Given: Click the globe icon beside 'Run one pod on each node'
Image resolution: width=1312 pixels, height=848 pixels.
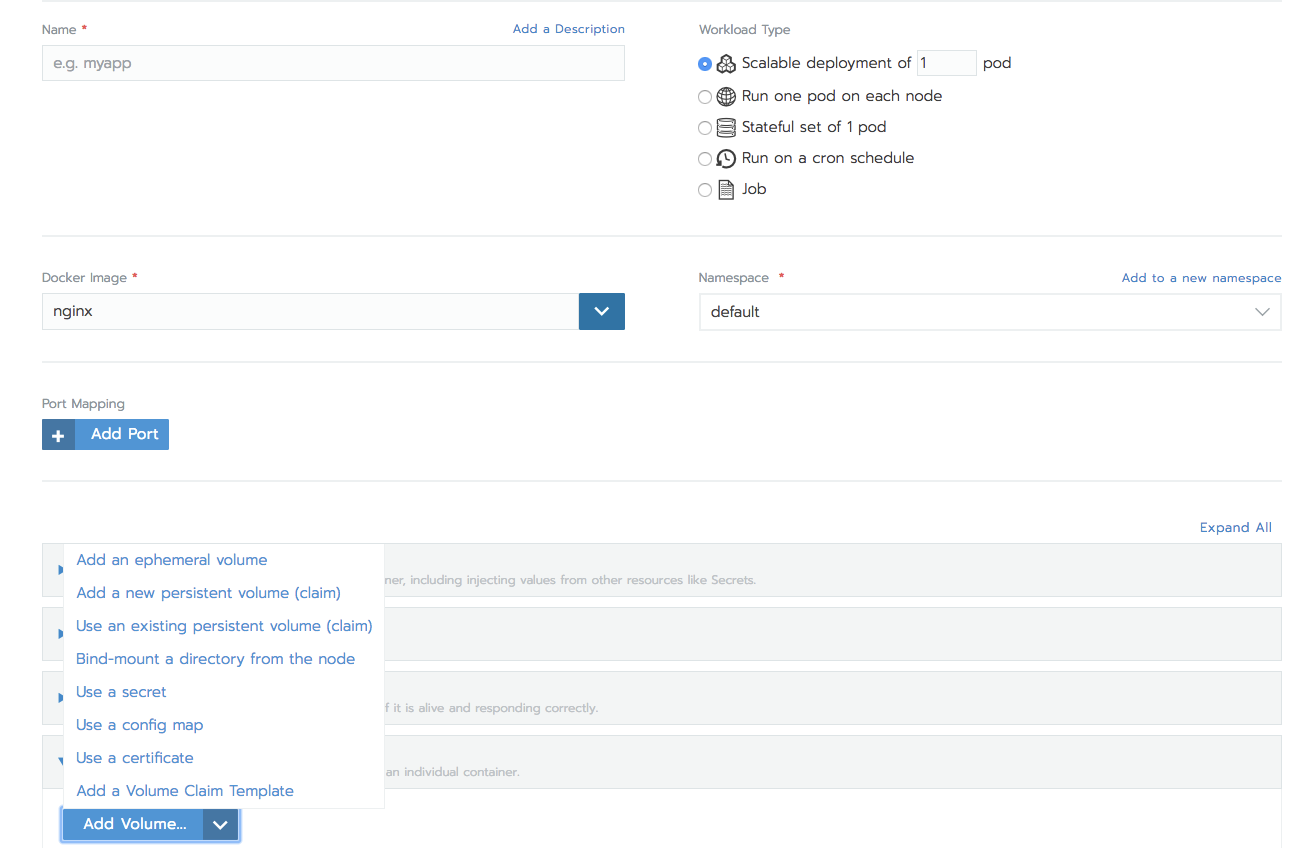Looking at the screenshot, I should pyautogui.click(x=725, y=96).
